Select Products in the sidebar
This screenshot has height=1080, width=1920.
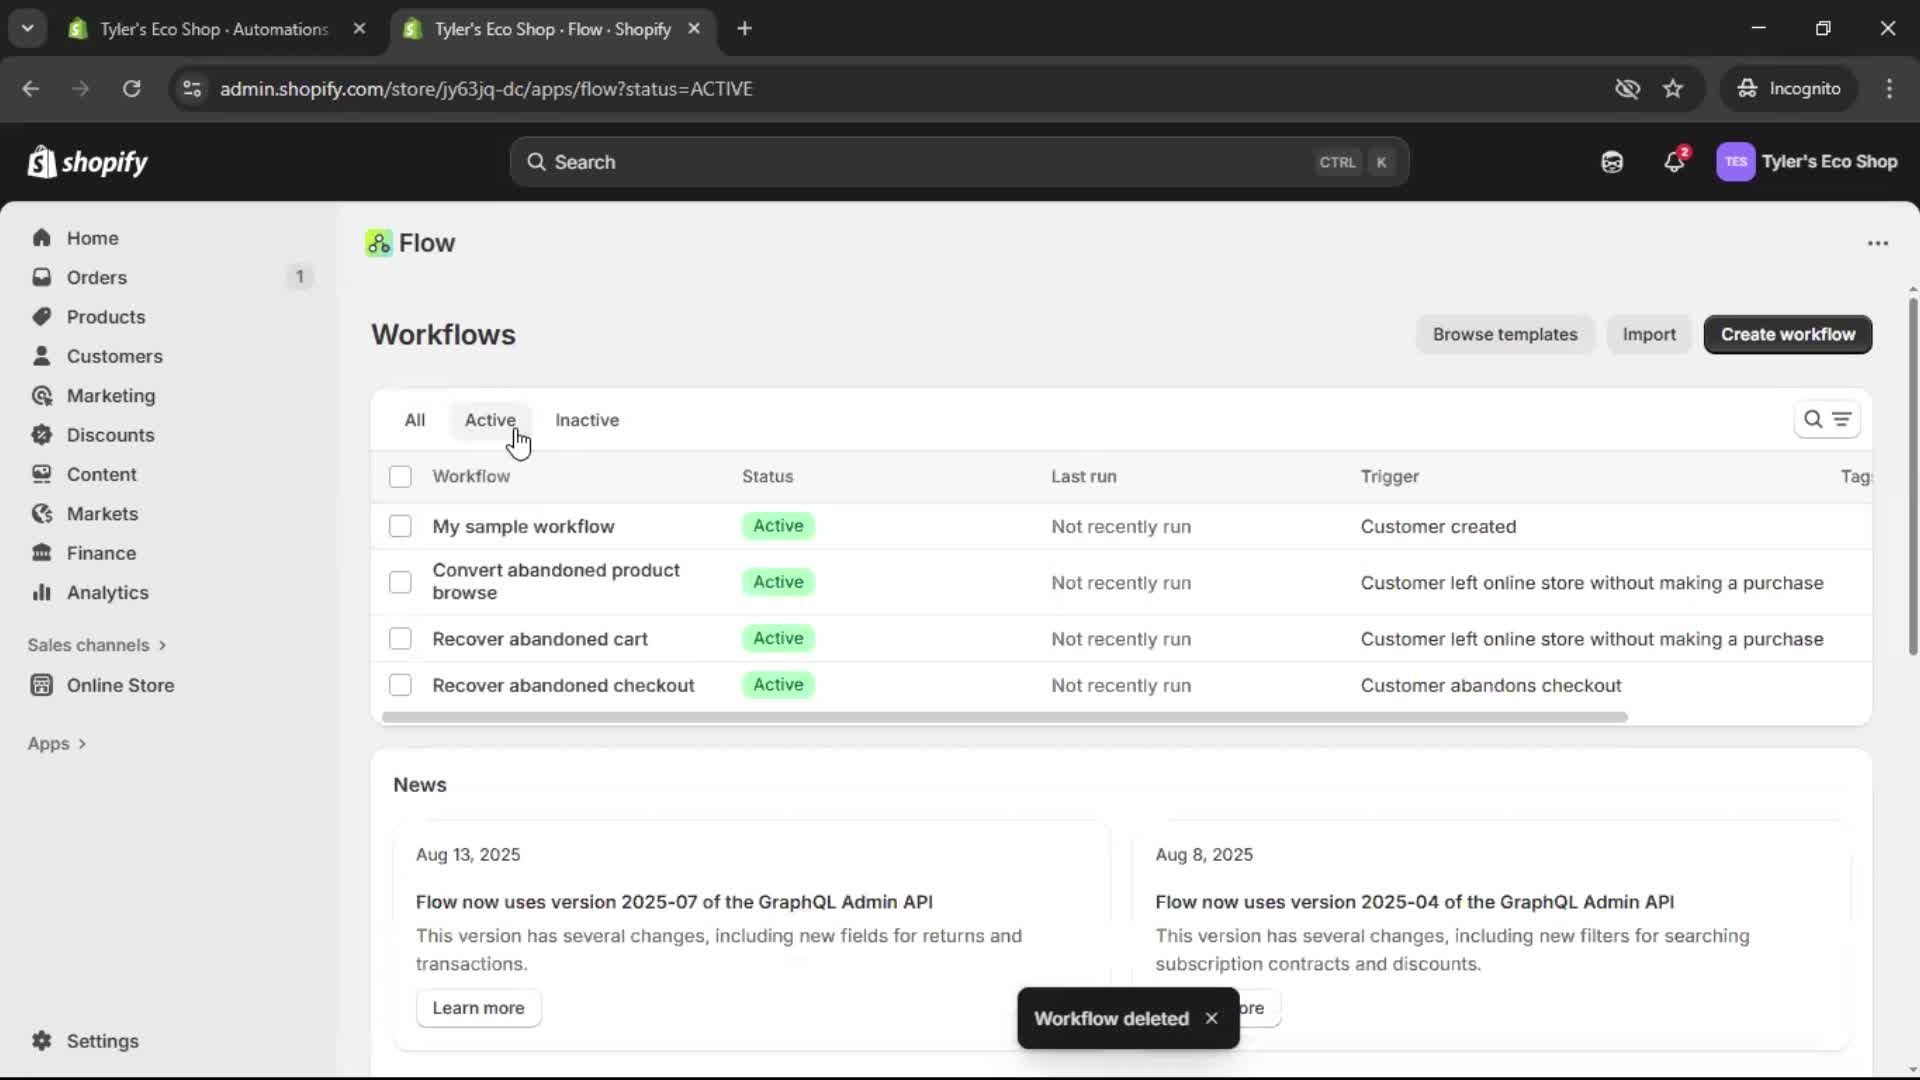tap(107, 316)
